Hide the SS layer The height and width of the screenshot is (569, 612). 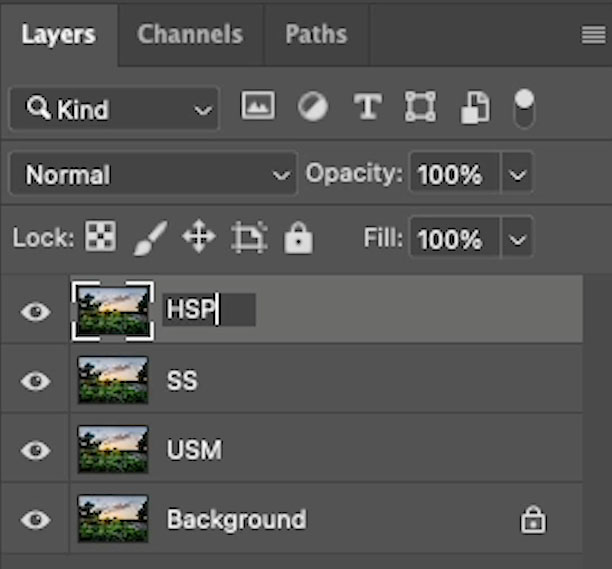point(36,381)
